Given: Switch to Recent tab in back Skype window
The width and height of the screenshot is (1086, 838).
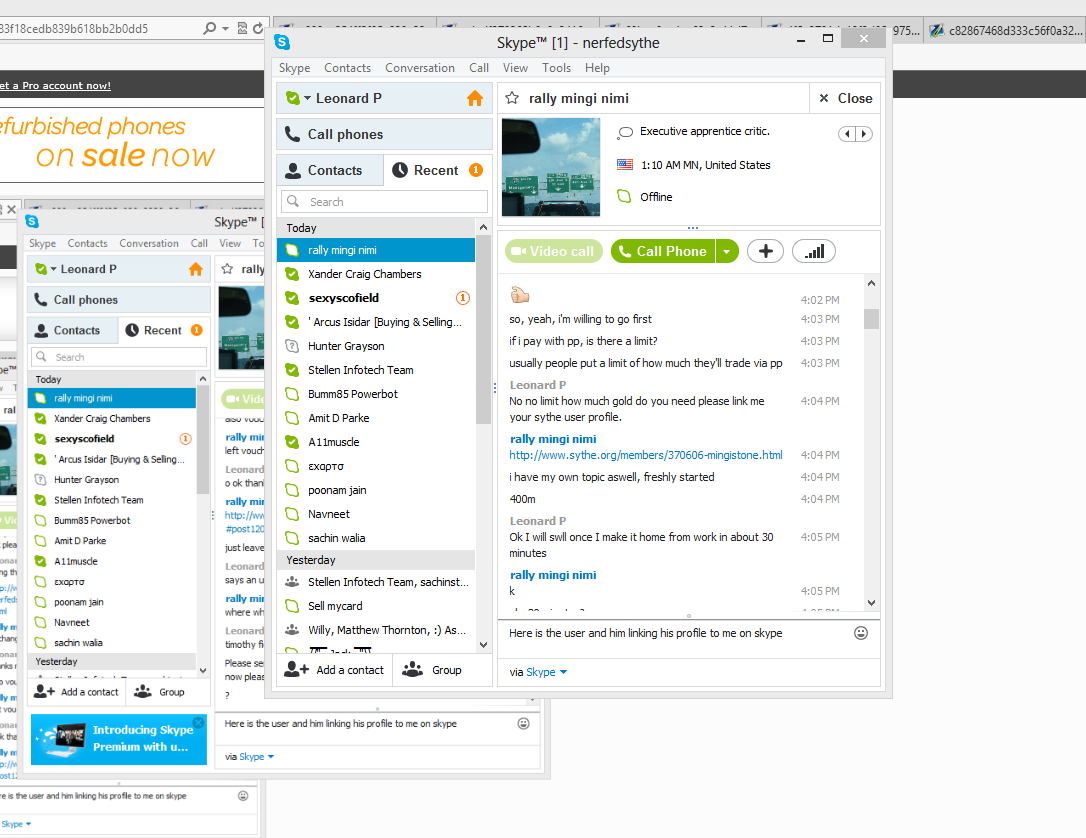Looking at the screenshot, I should point(164,330).
